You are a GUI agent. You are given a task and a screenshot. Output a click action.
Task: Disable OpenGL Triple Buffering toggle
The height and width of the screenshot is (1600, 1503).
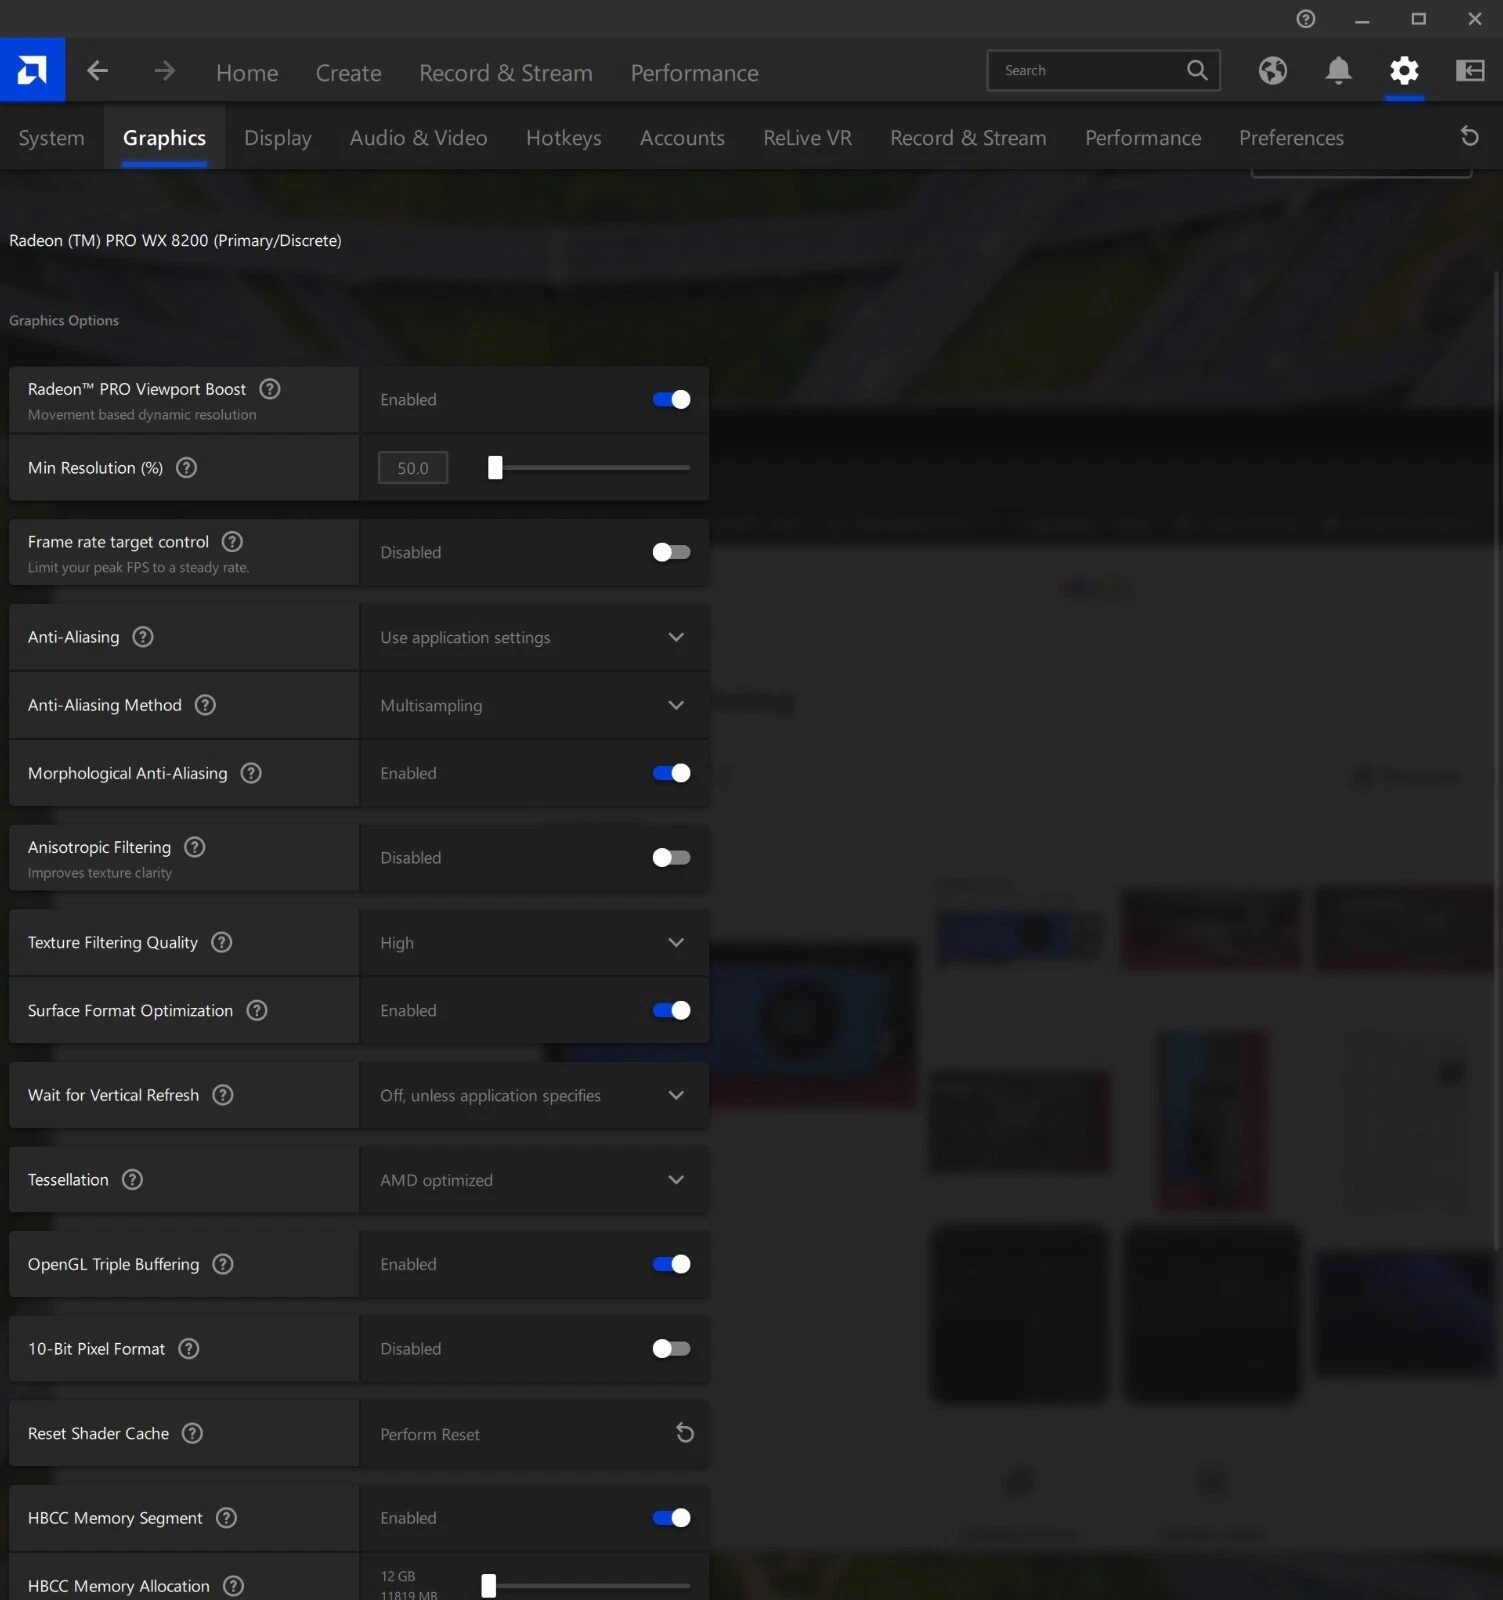click(671, 1264)
